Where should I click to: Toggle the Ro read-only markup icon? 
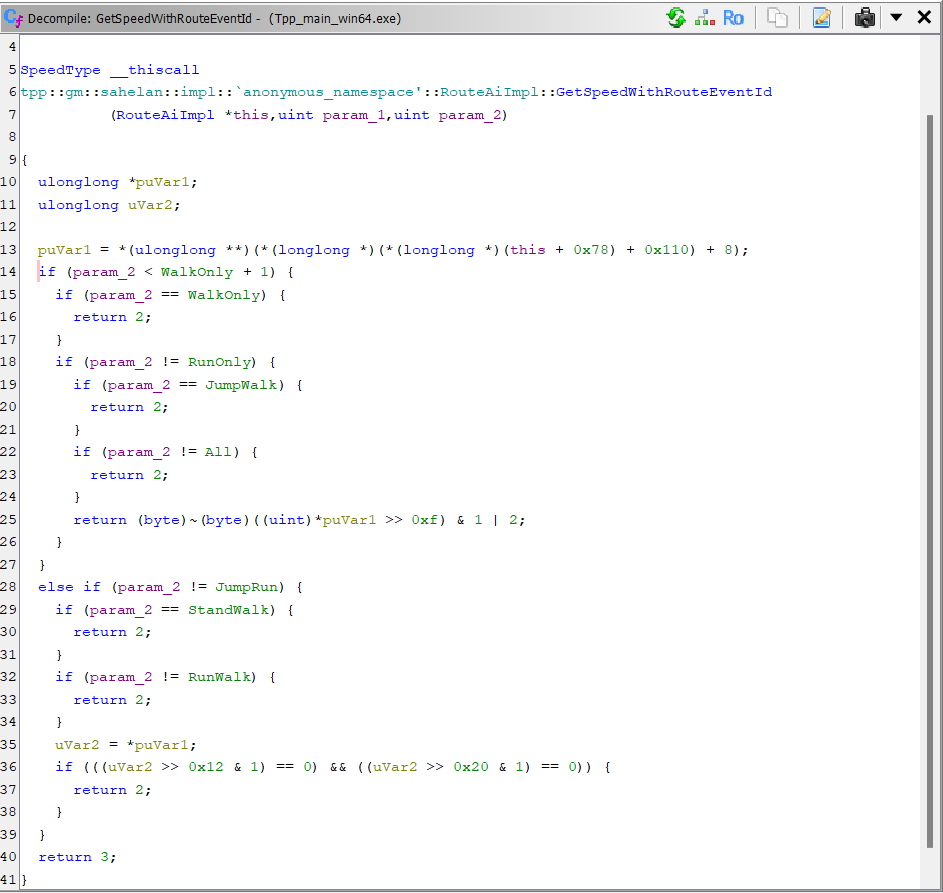click(733, 18)
